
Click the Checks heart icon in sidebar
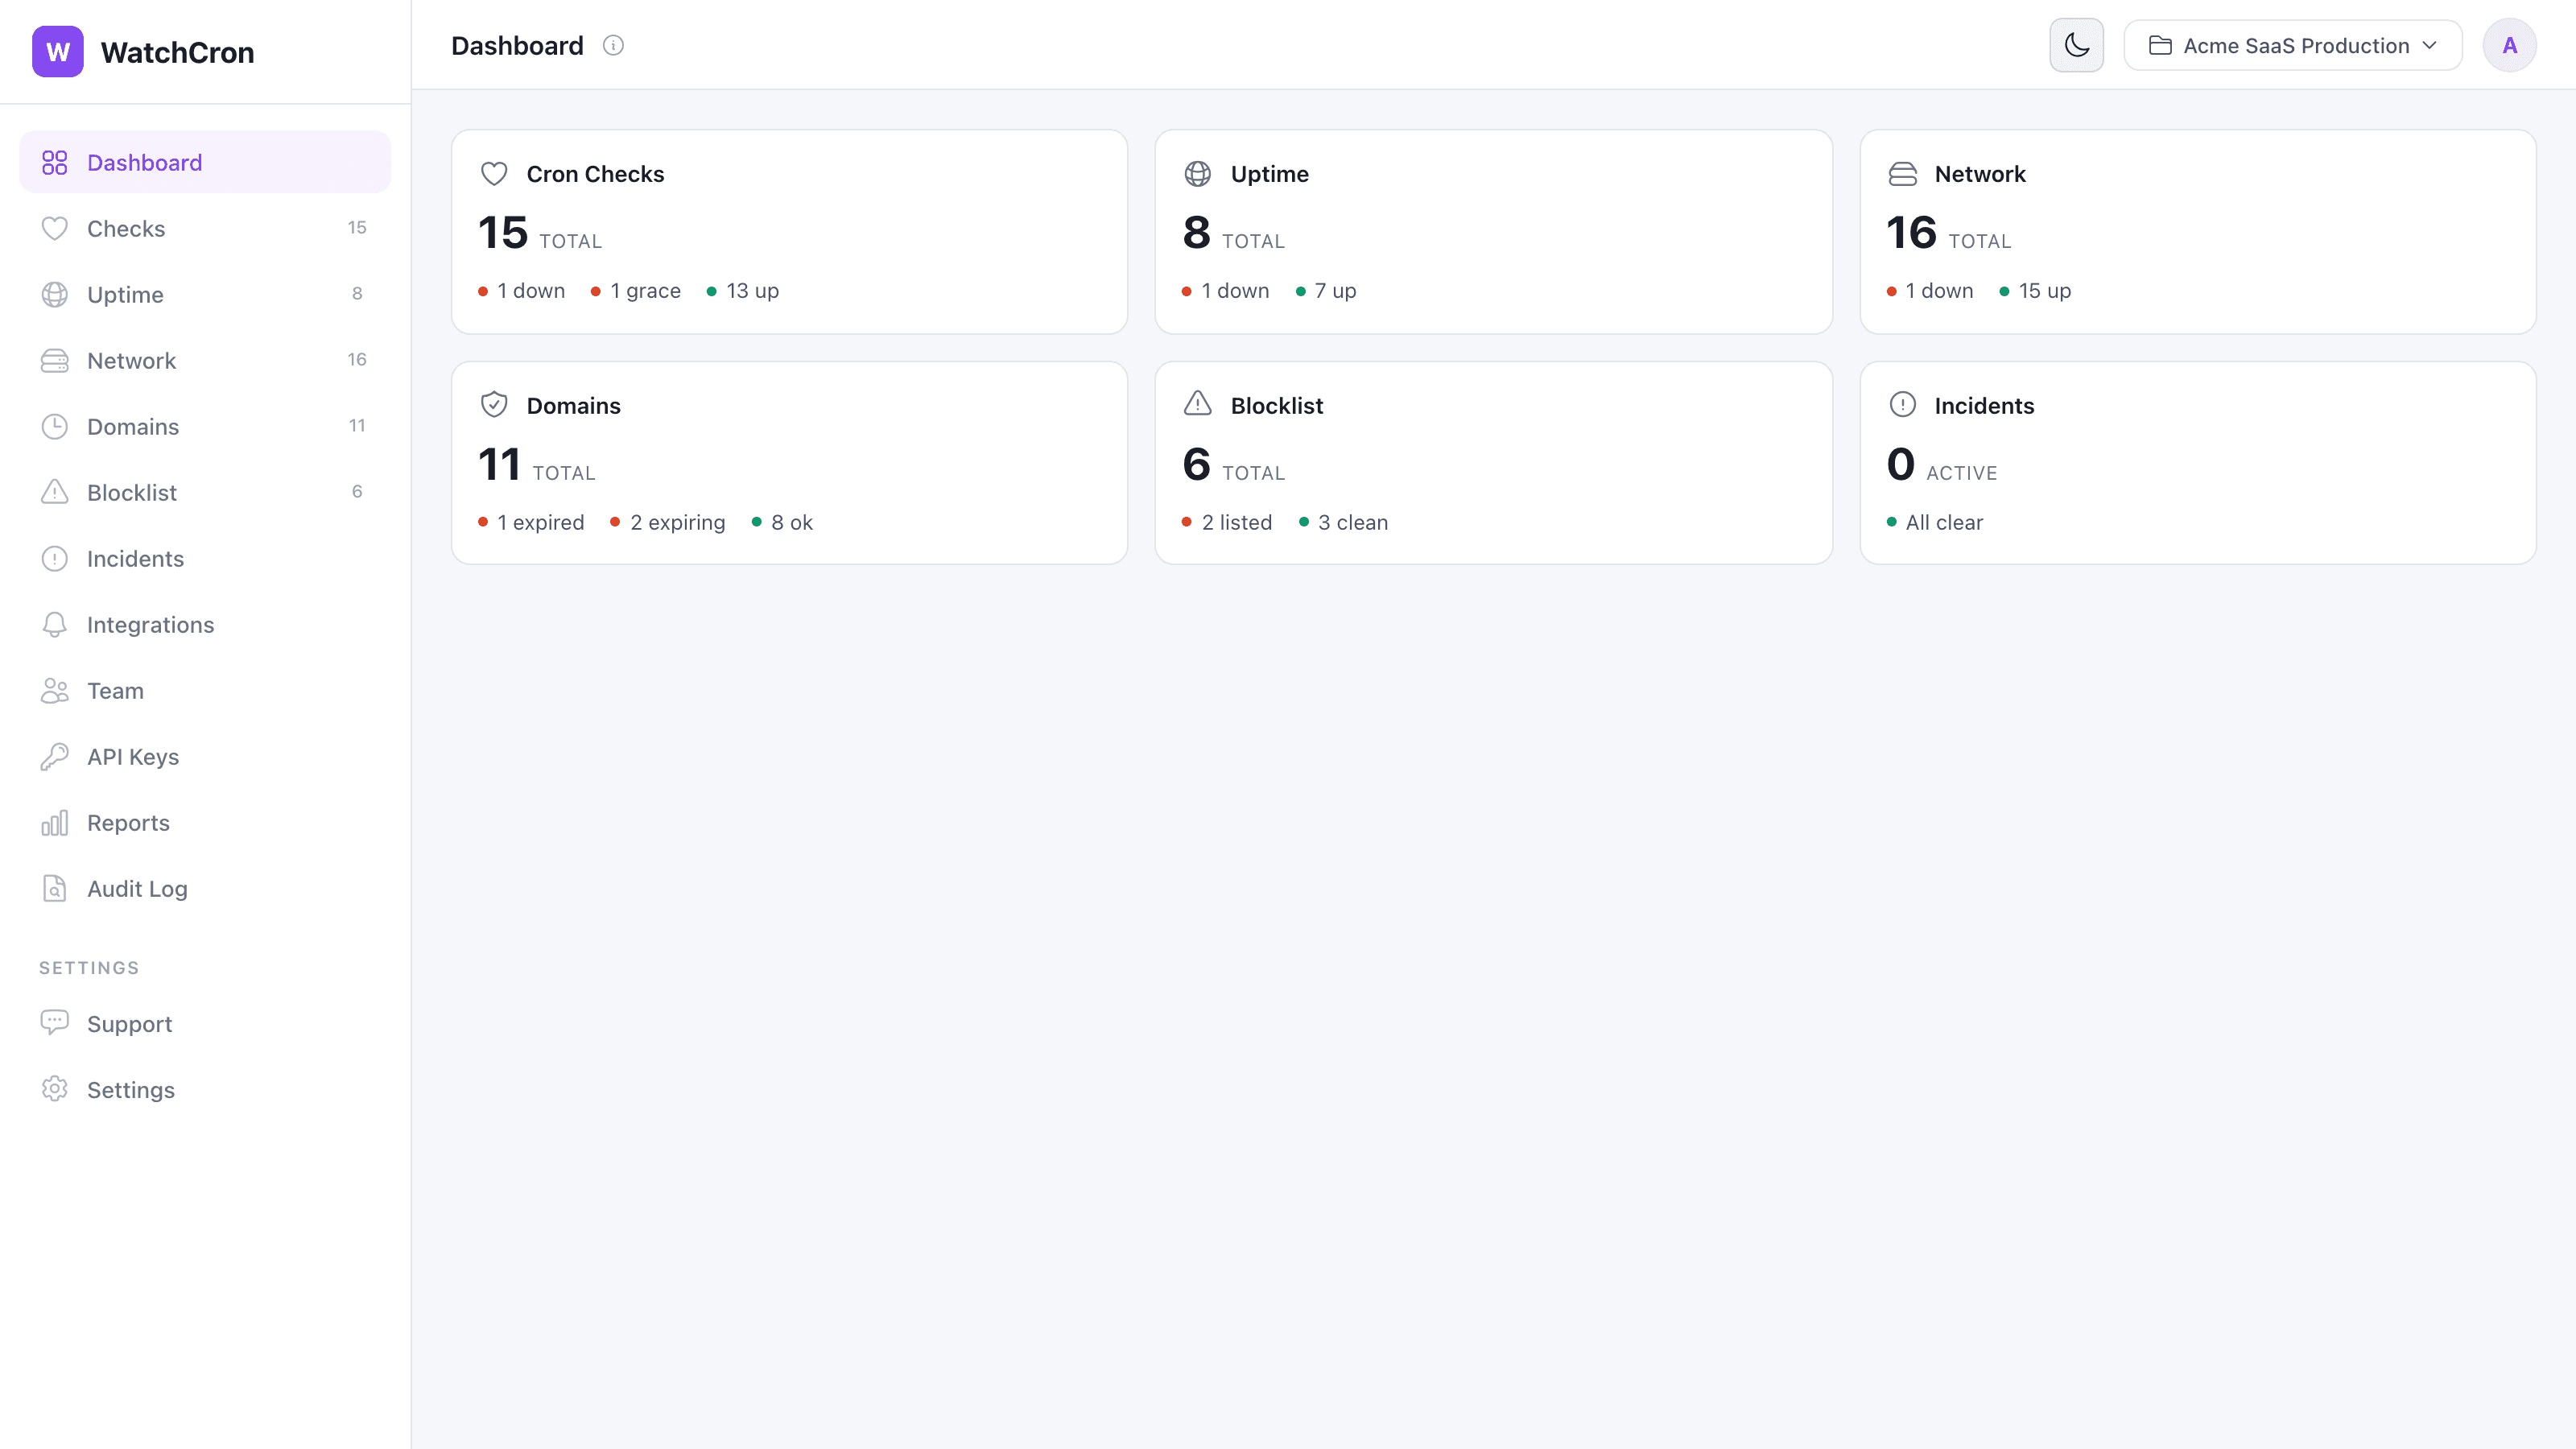pos(55,228)
